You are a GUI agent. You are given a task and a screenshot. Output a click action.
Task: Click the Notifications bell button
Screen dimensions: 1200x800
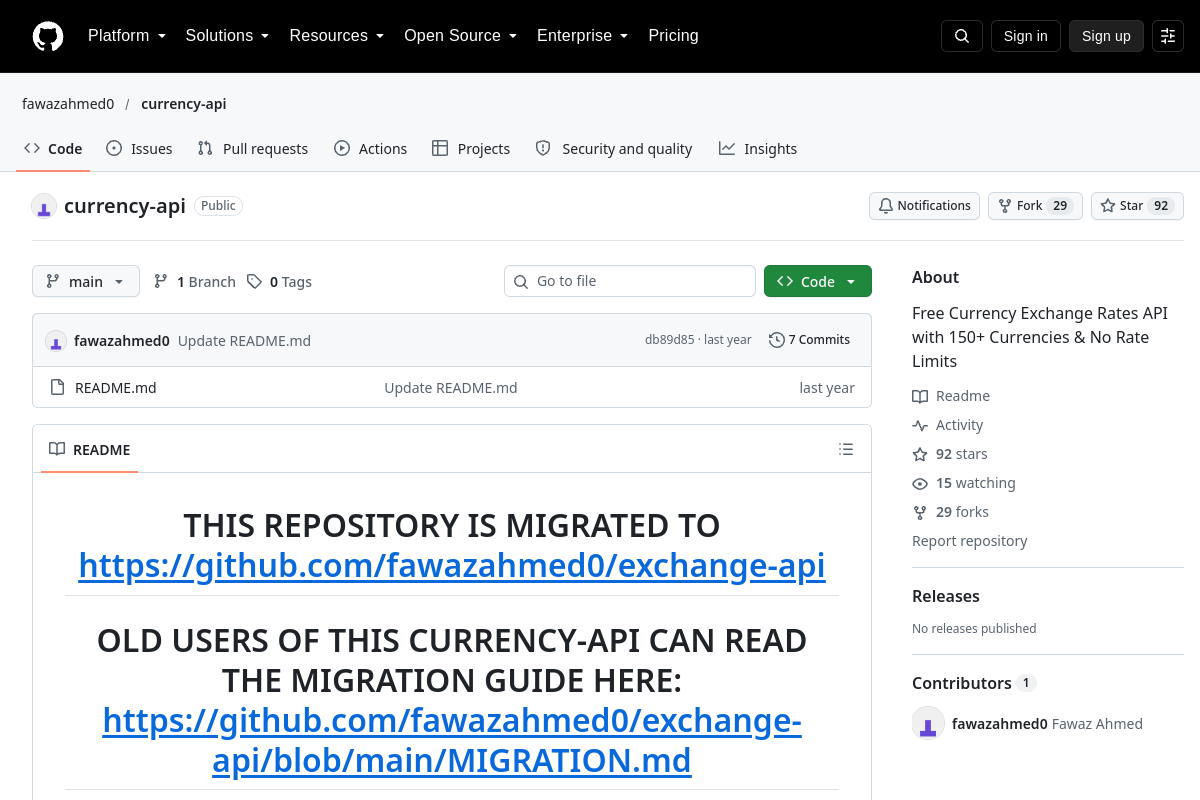(924, 206)
